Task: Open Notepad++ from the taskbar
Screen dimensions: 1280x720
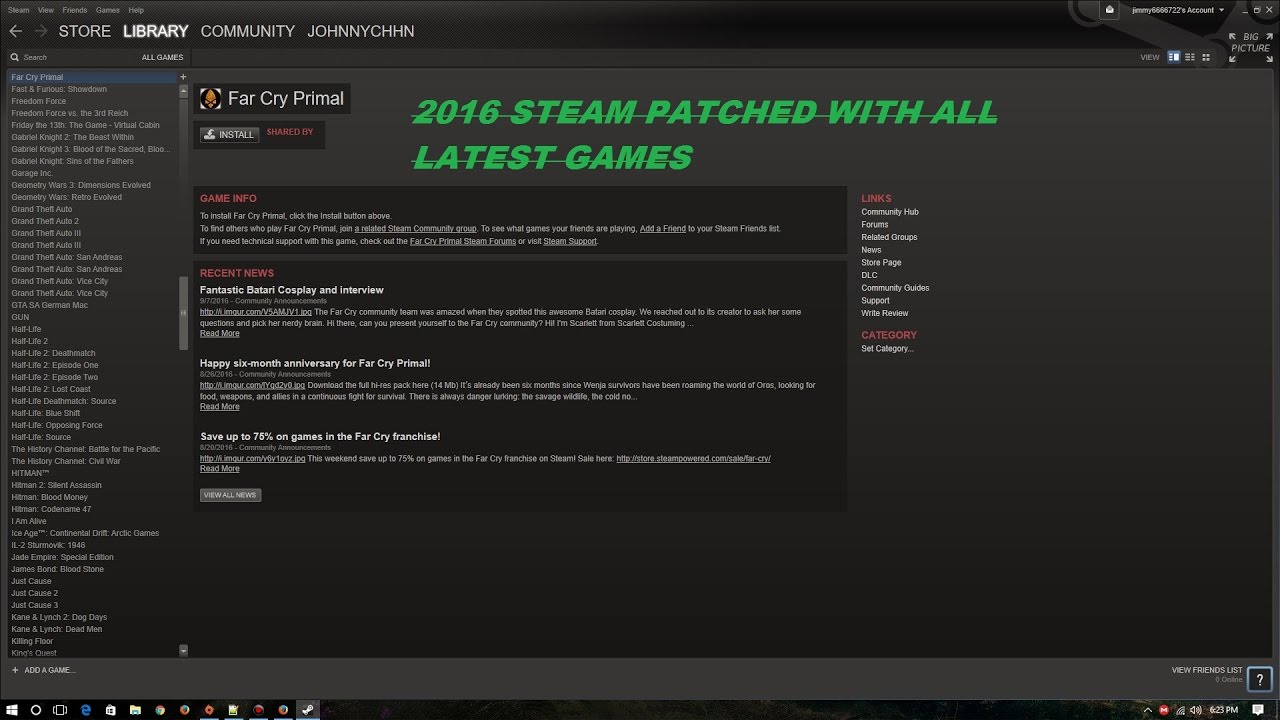Action: (233, 710)
